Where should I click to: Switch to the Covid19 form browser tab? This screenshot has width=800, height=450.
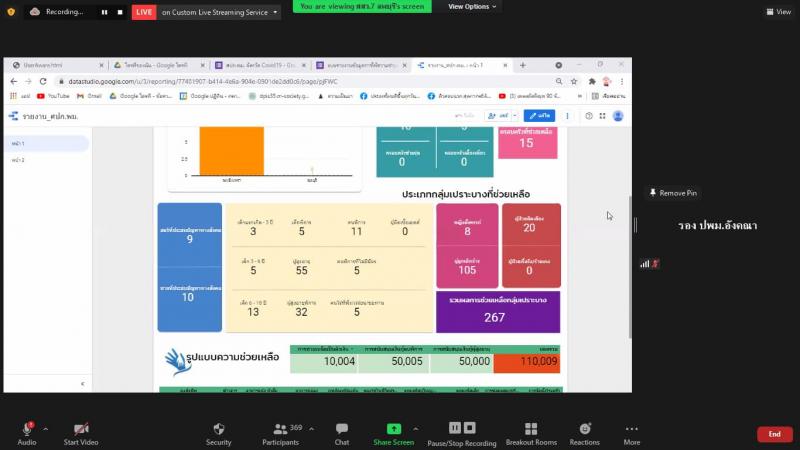(261, 65)
